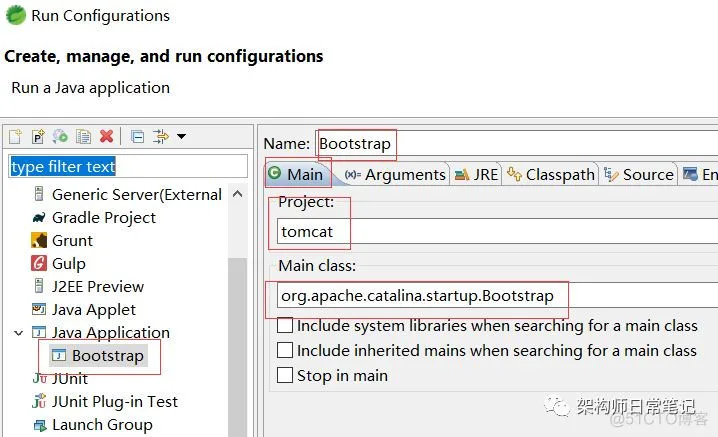Select J2EE Preview in the configuration list

click(x=97, y=287)
